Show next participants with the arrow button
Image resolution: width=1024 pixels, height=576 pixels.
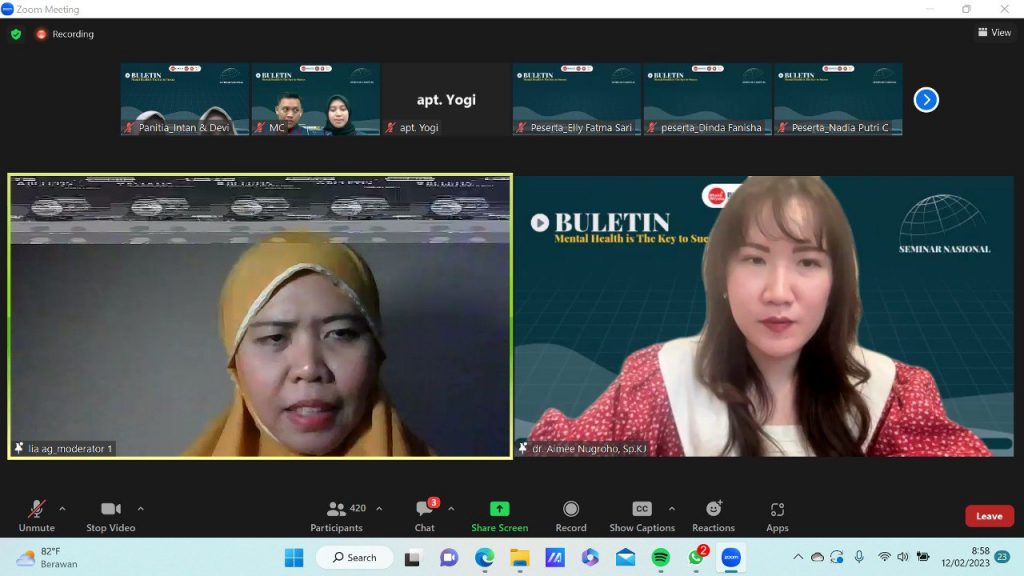tap(926, 100)
